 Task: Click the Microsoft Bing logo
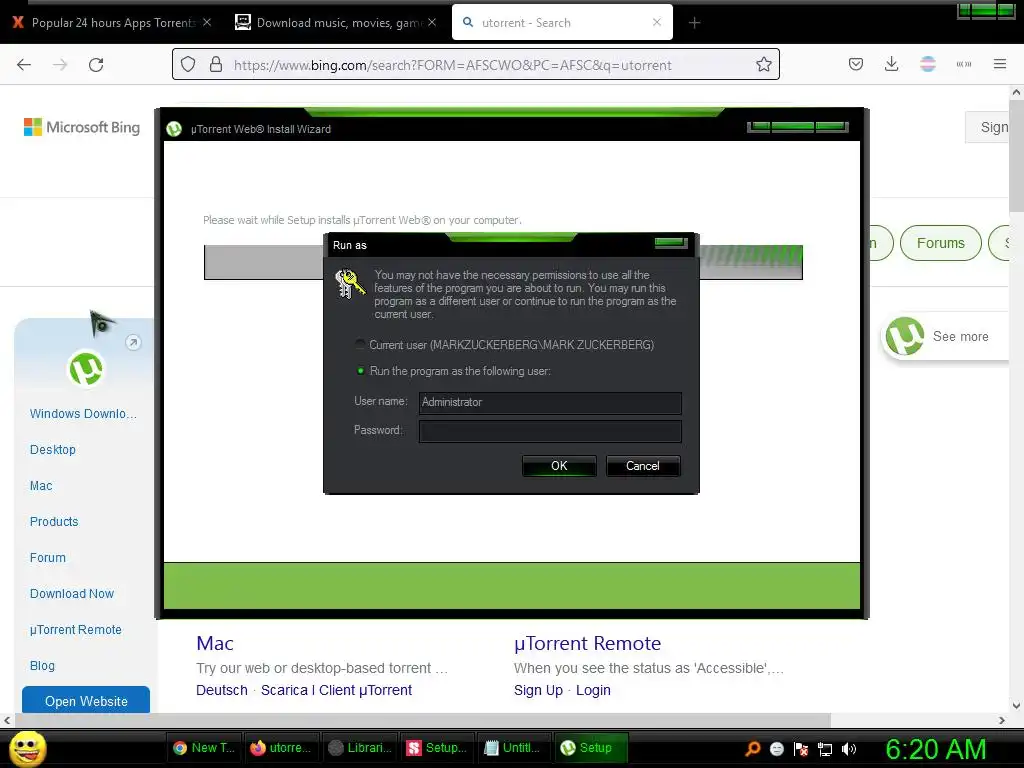(82, 127)
